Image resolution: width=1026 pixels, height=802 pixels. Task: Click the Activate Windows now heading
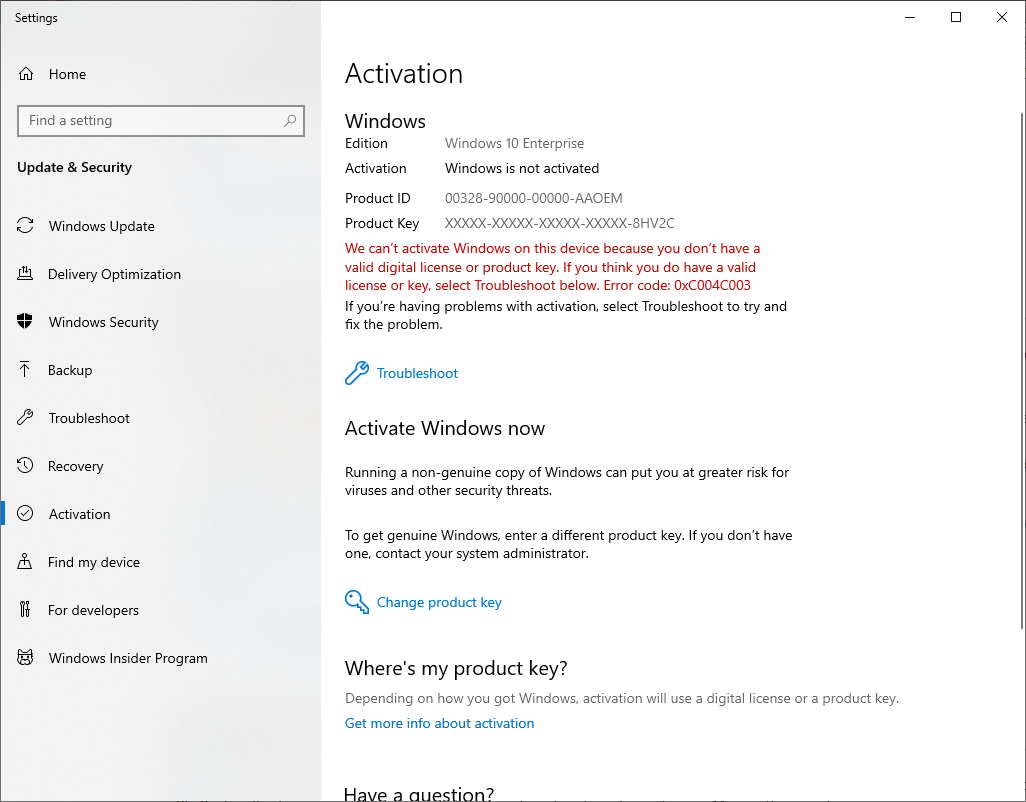(445, 428)
